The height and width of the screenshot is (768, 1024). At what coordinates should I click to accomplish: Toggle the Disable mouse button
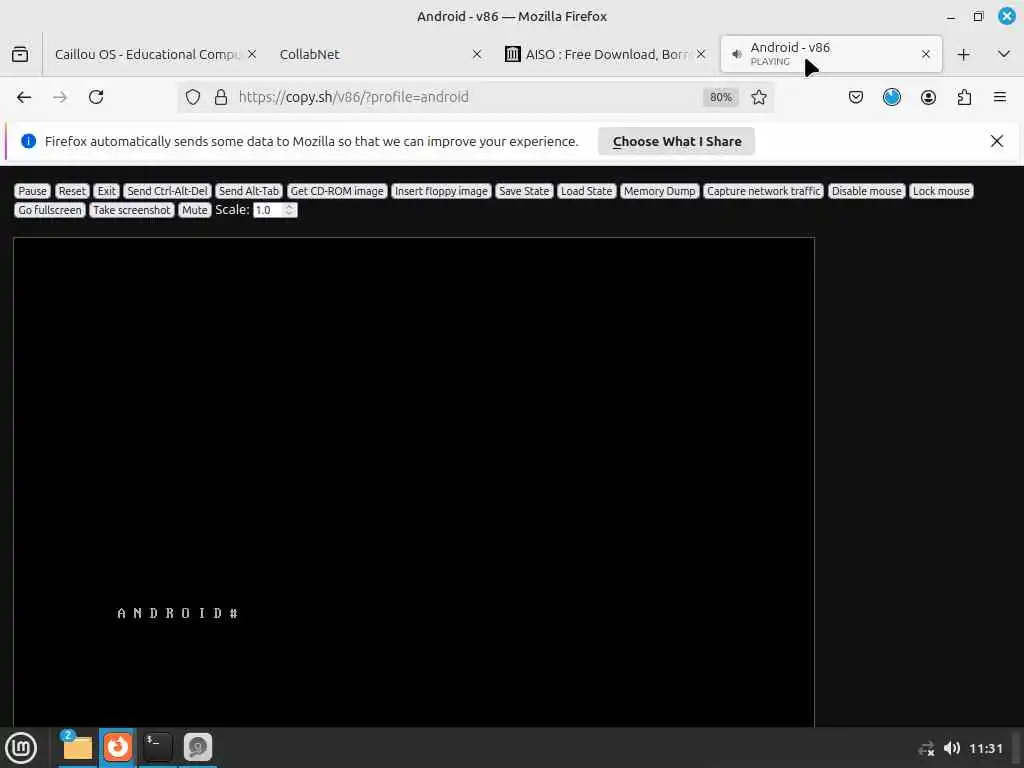pyautogui.click(x=867, y=191)
